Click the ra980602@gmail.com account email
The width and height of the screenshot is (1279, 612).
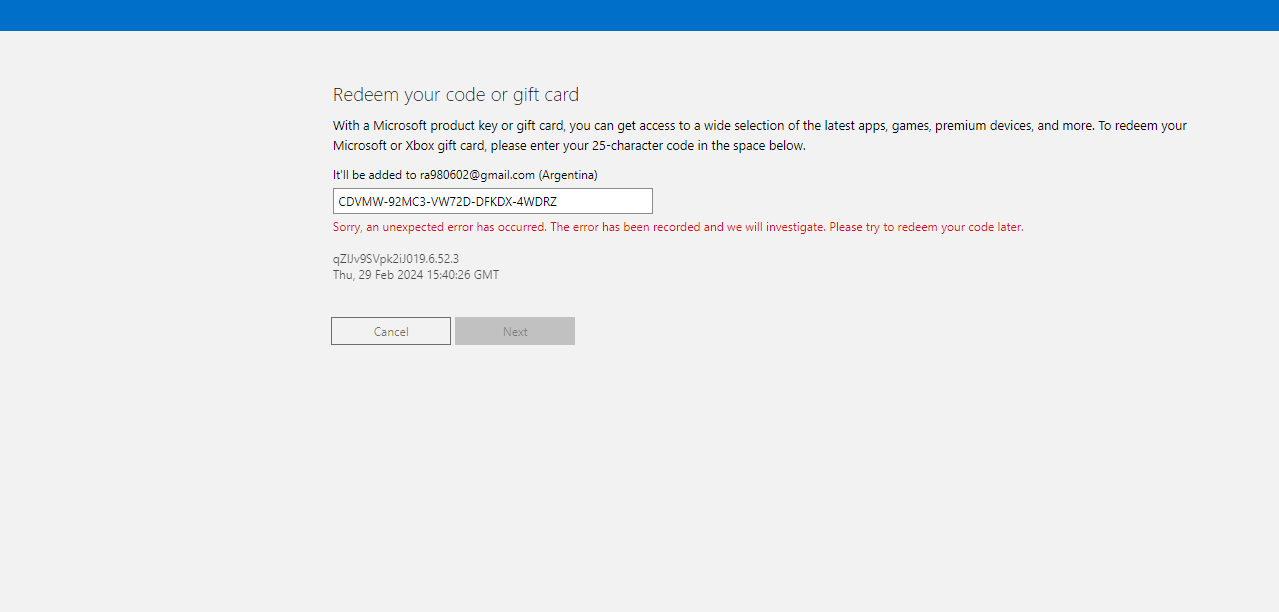(x=477, y=175)
